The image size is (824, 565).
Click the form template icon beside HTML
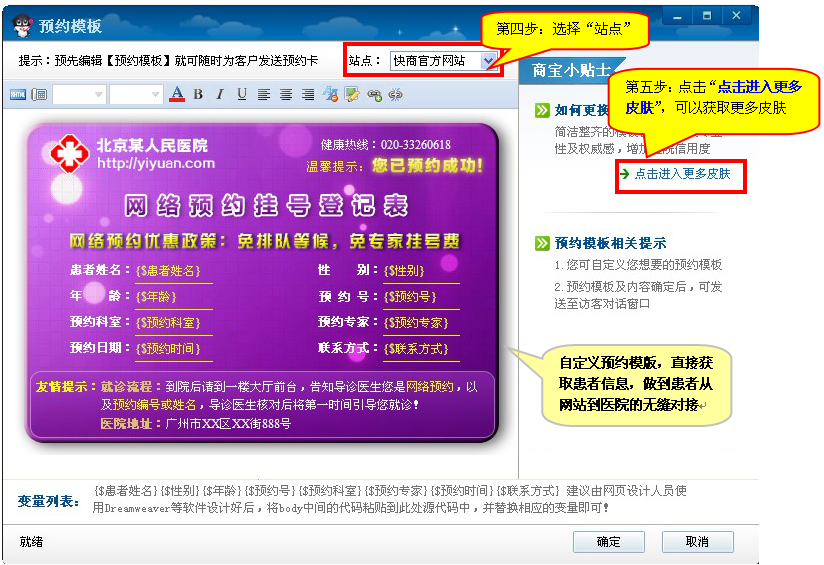click(x=39, y=95)
